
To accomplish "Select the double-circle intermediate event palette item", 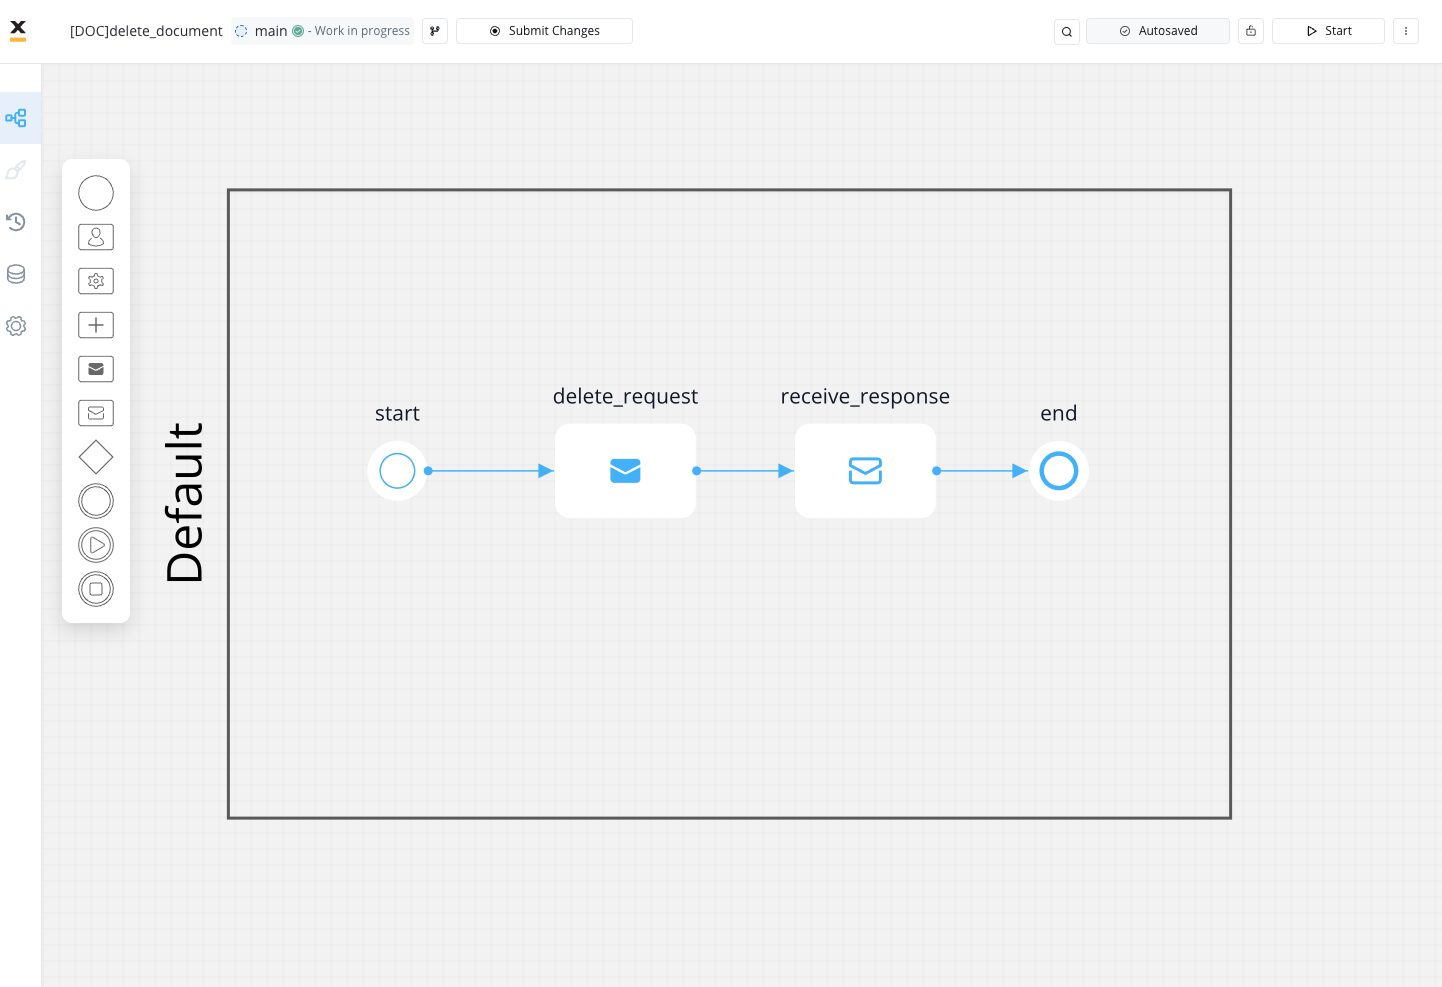I will (96, 501).
